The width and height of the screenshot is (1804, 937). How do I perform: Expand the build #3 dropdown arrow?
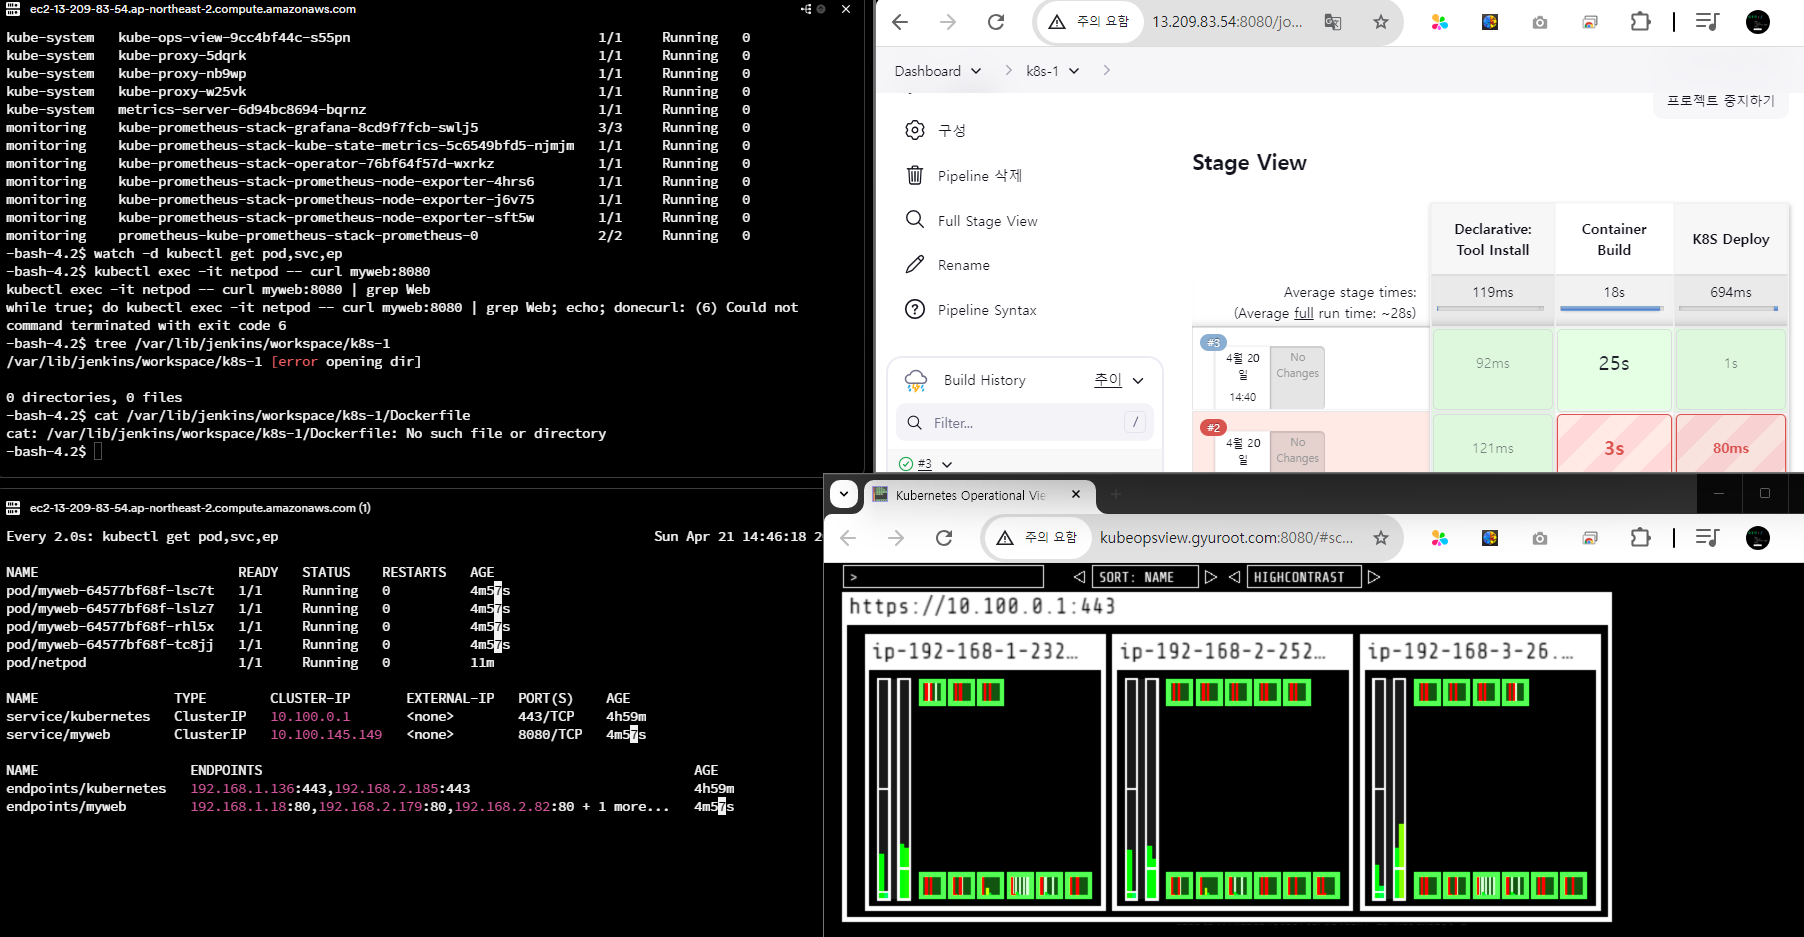click(947, 465)
